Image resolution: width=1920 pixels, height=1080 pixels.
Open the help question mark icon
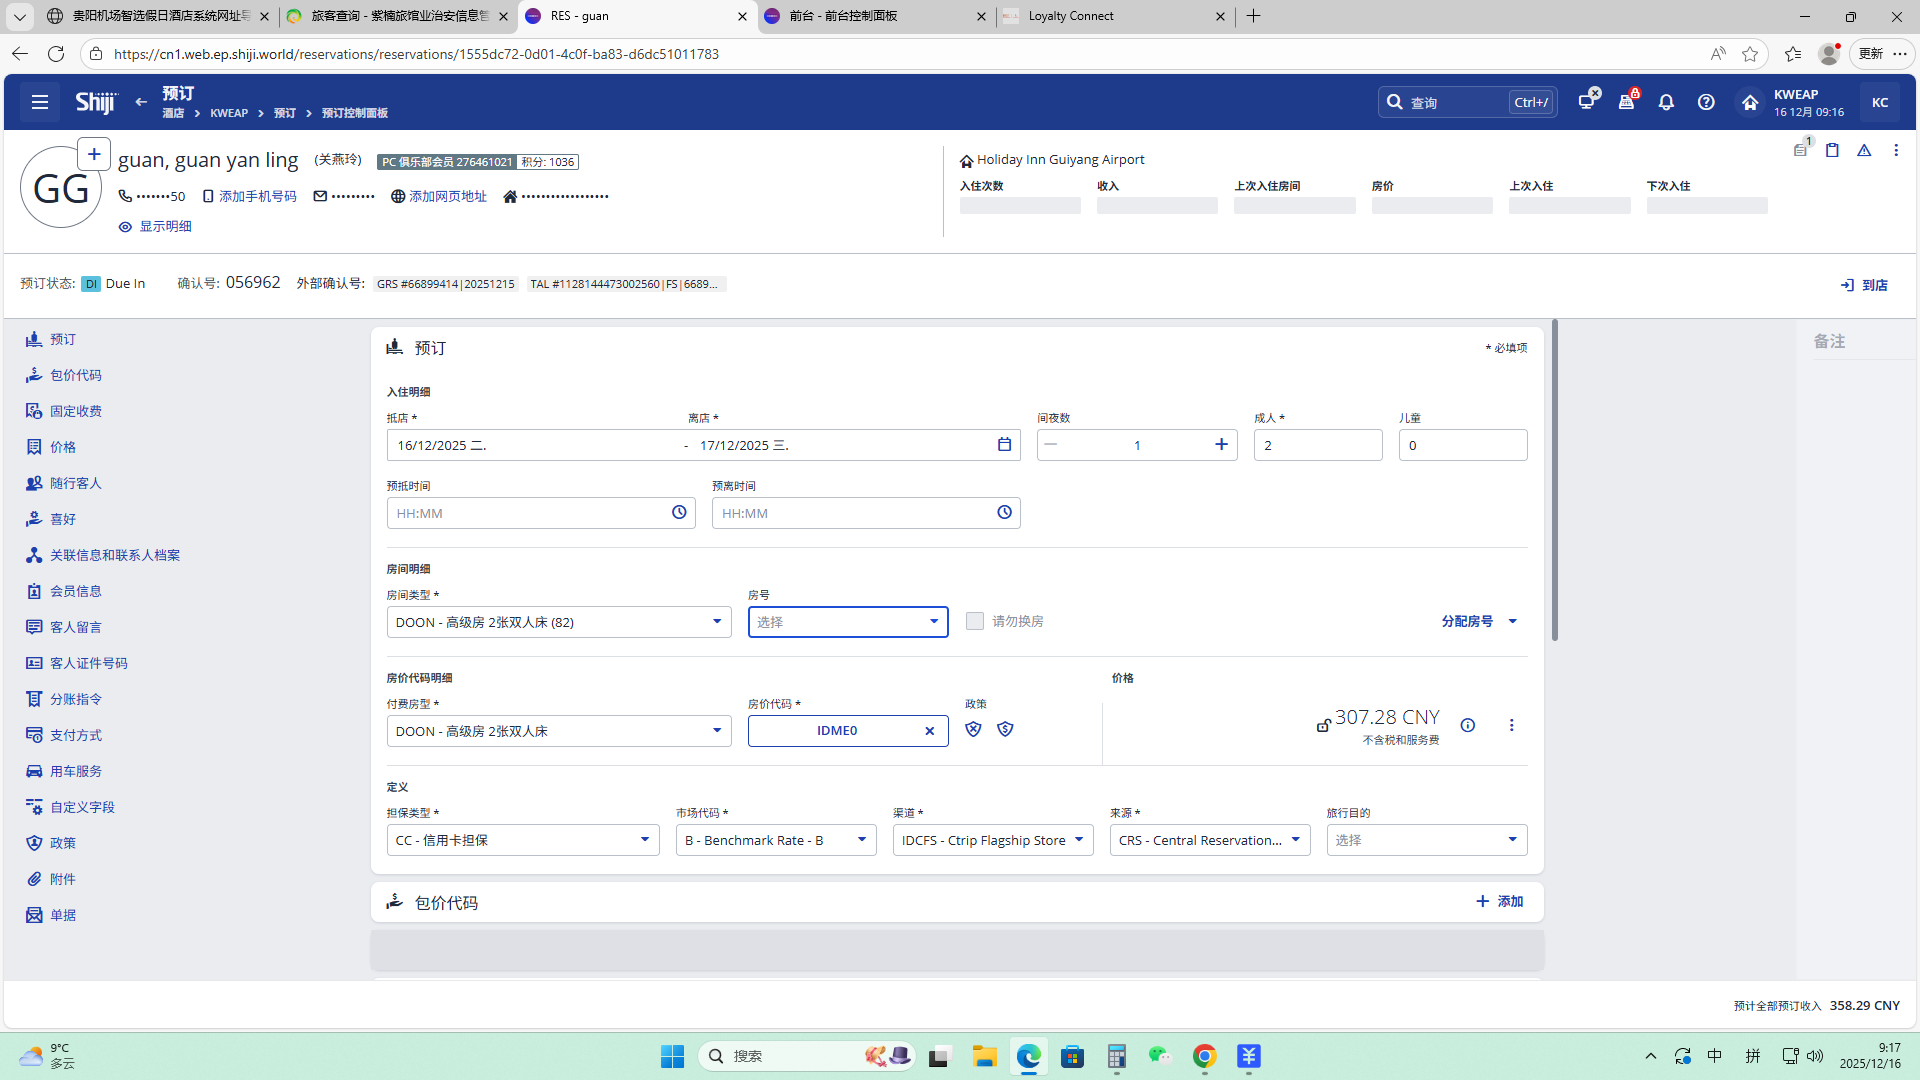coord(1706,102)
